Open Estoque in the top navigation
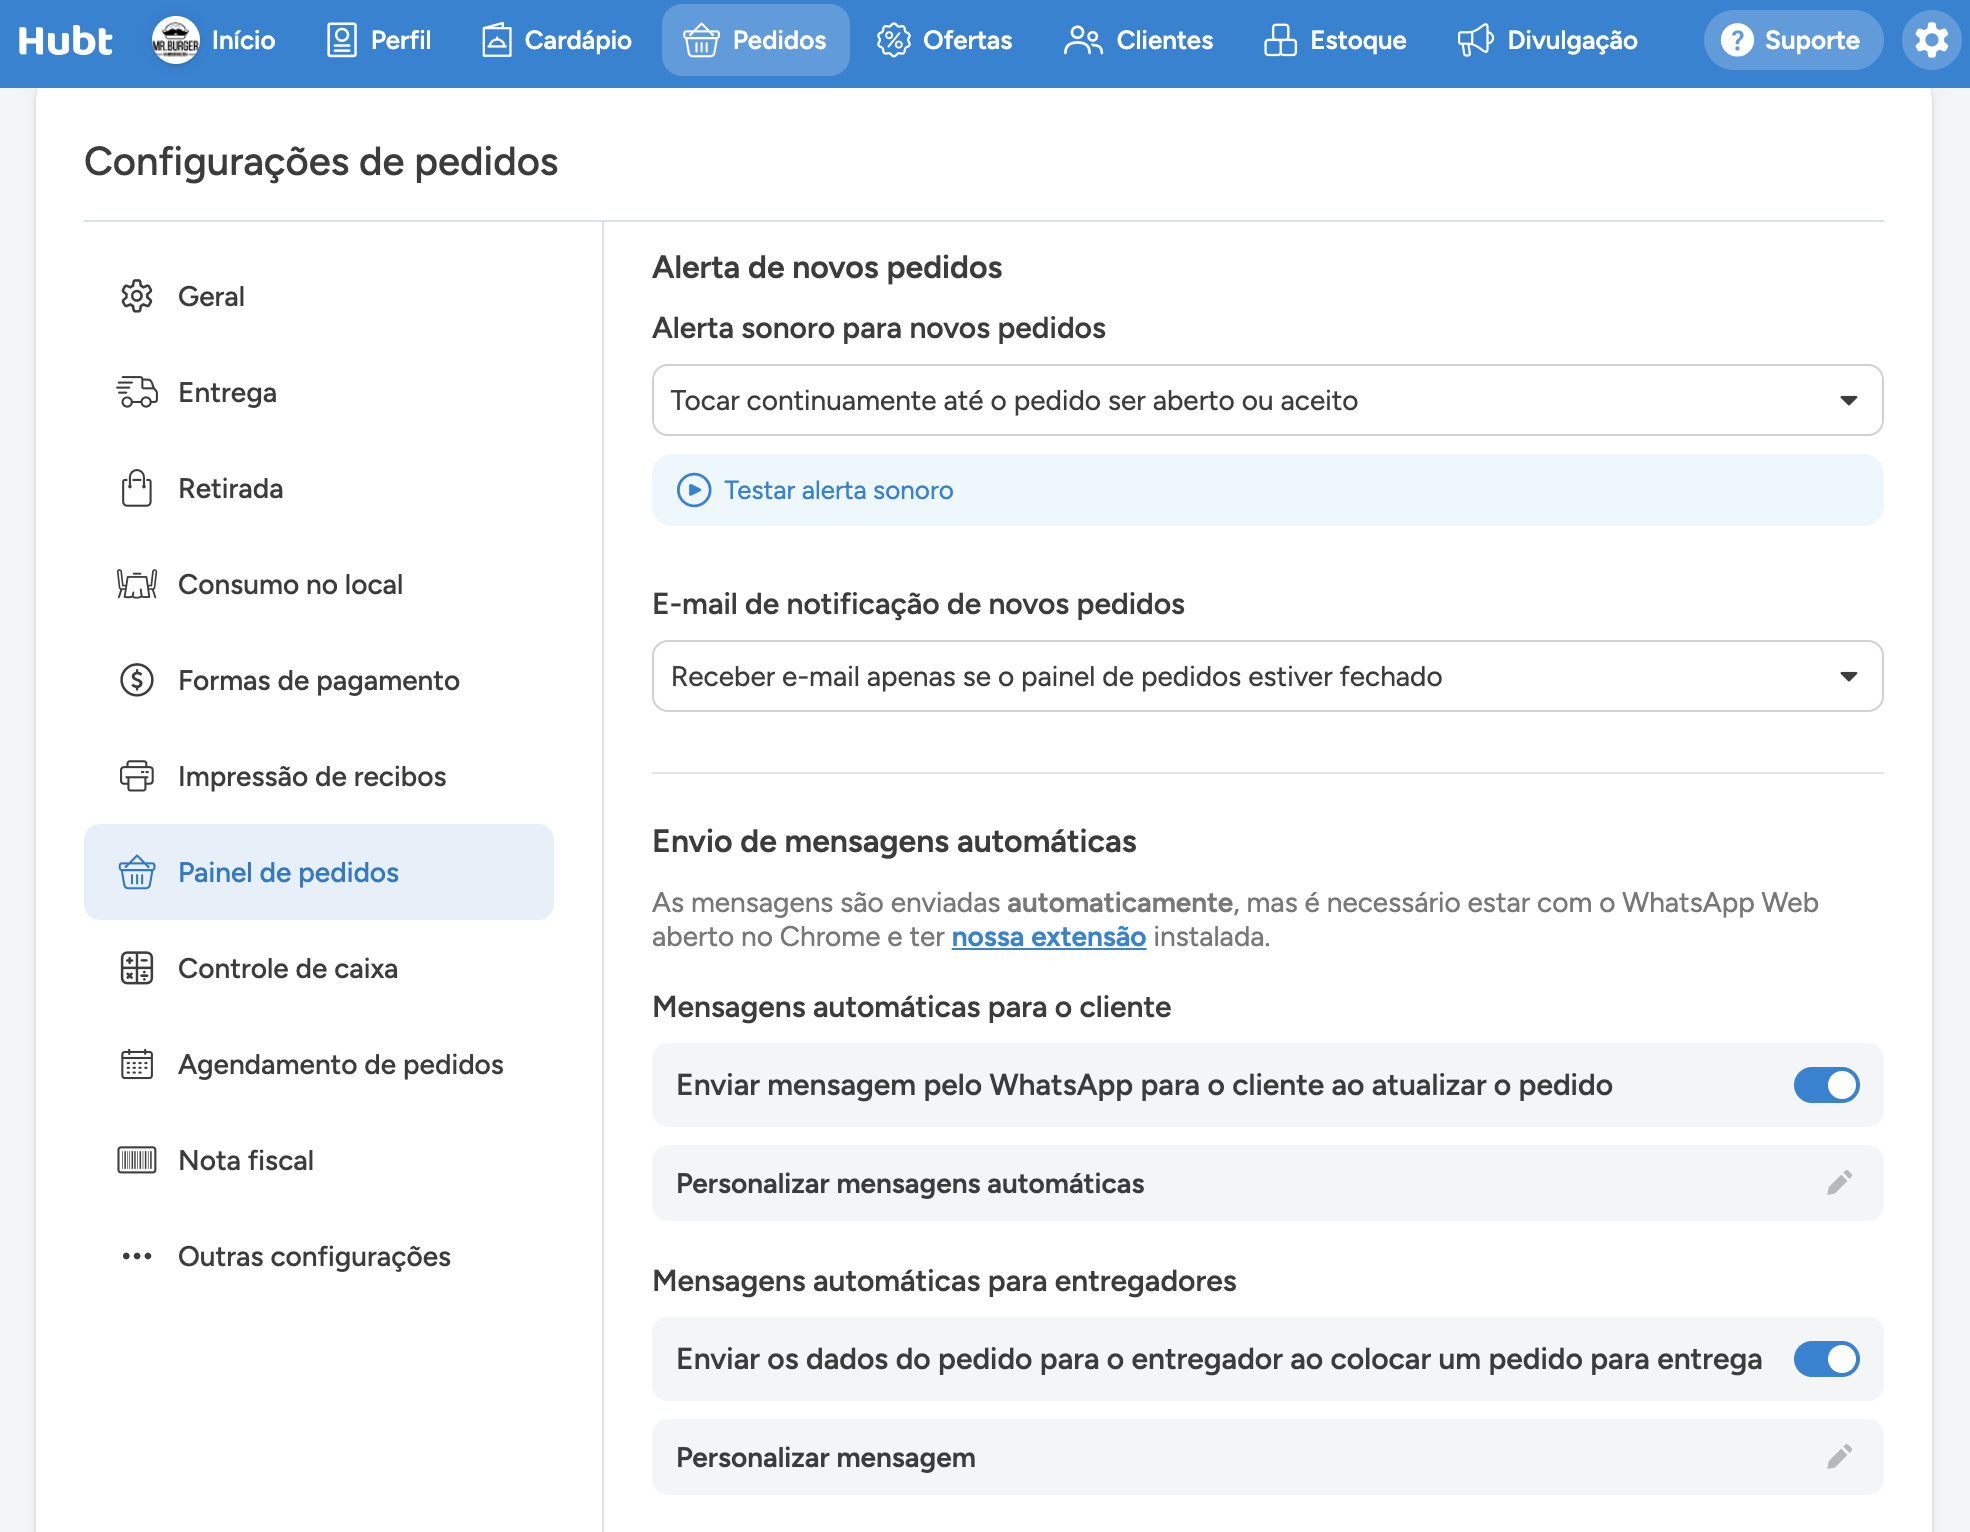The height and width of the screenshot is (1532, 1970). click(x=1335, y=40)
